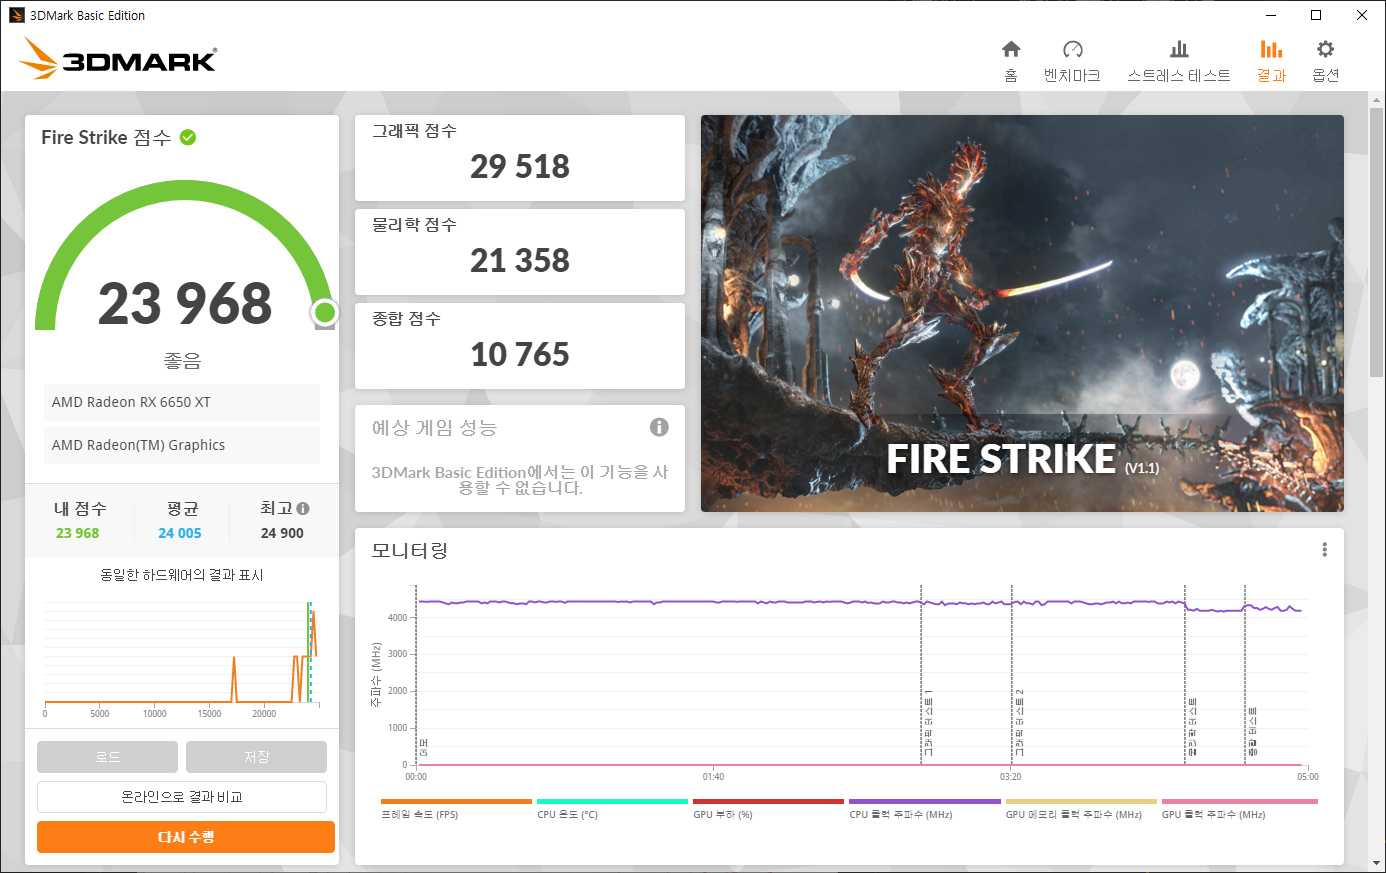Viewport: 1386px width, 873px height.
Task: Click the 저장 save button
Action: tap(256, 757)
